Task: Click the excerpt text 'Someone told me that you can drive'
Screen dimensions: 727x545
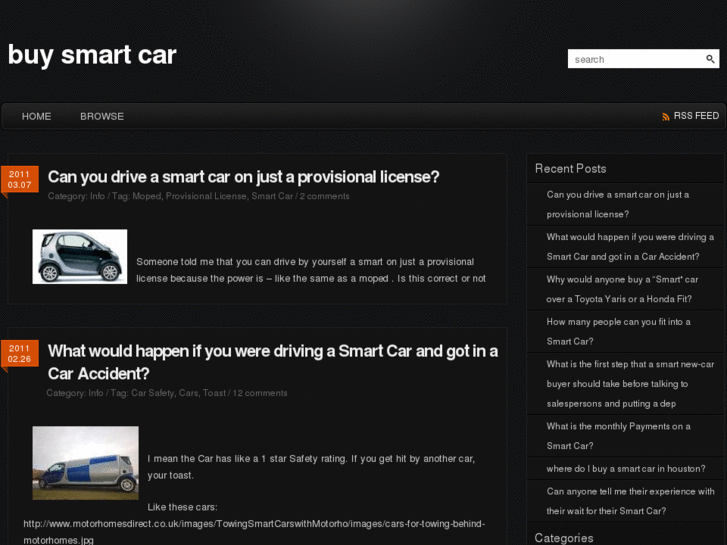Action: click(311, 270)
